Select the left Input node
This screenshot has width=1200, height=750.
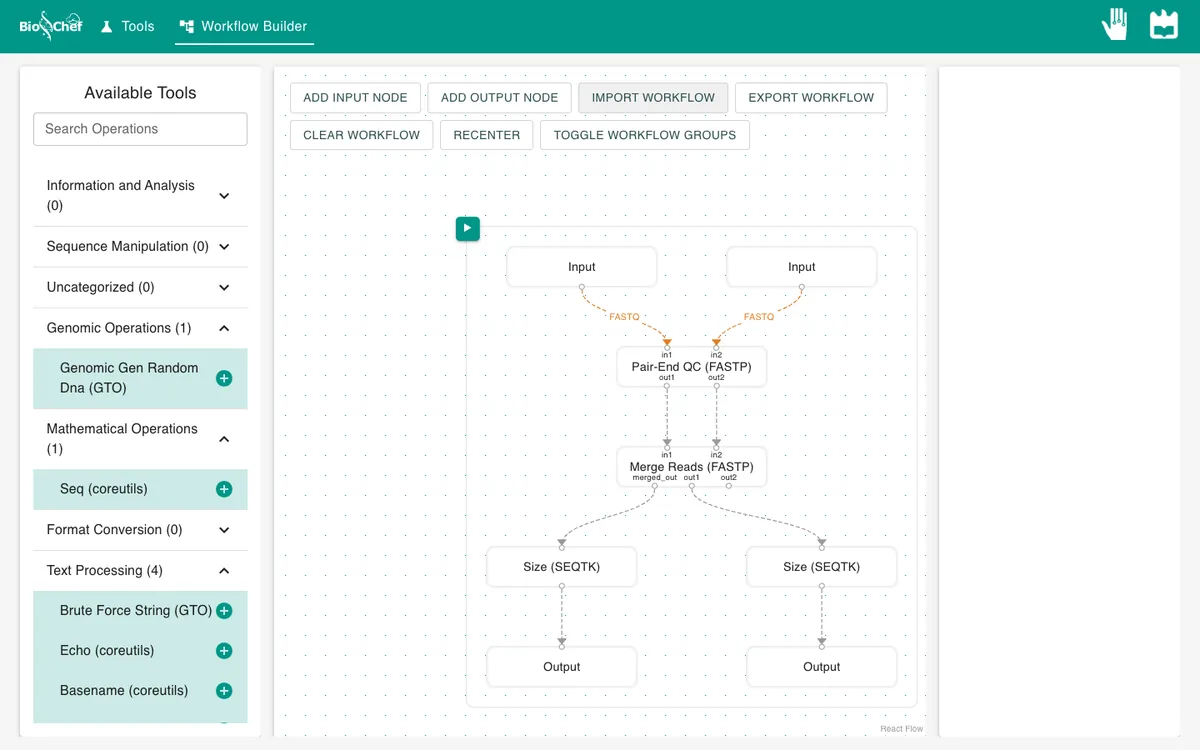tap(582, 267)
